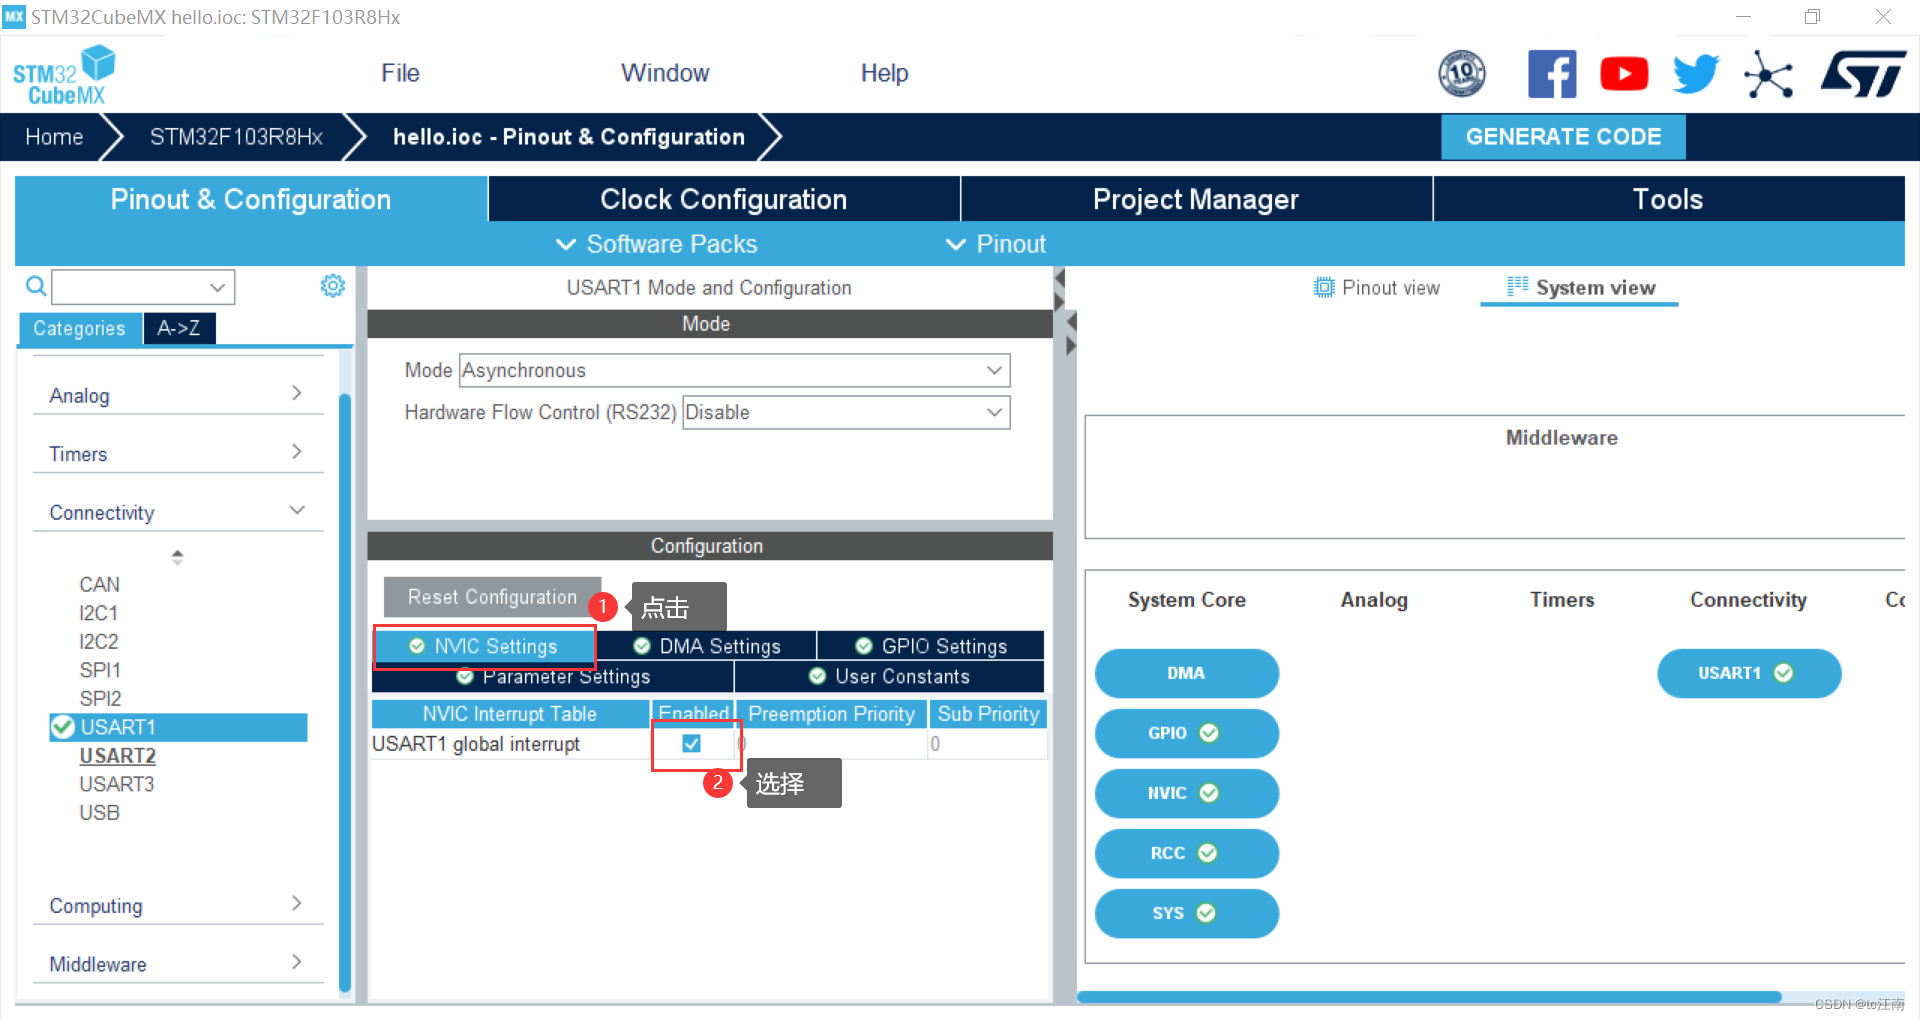Click the ST community network icon
This screenshot has height=1020, width=1920.
click(x=1768, y=74)
